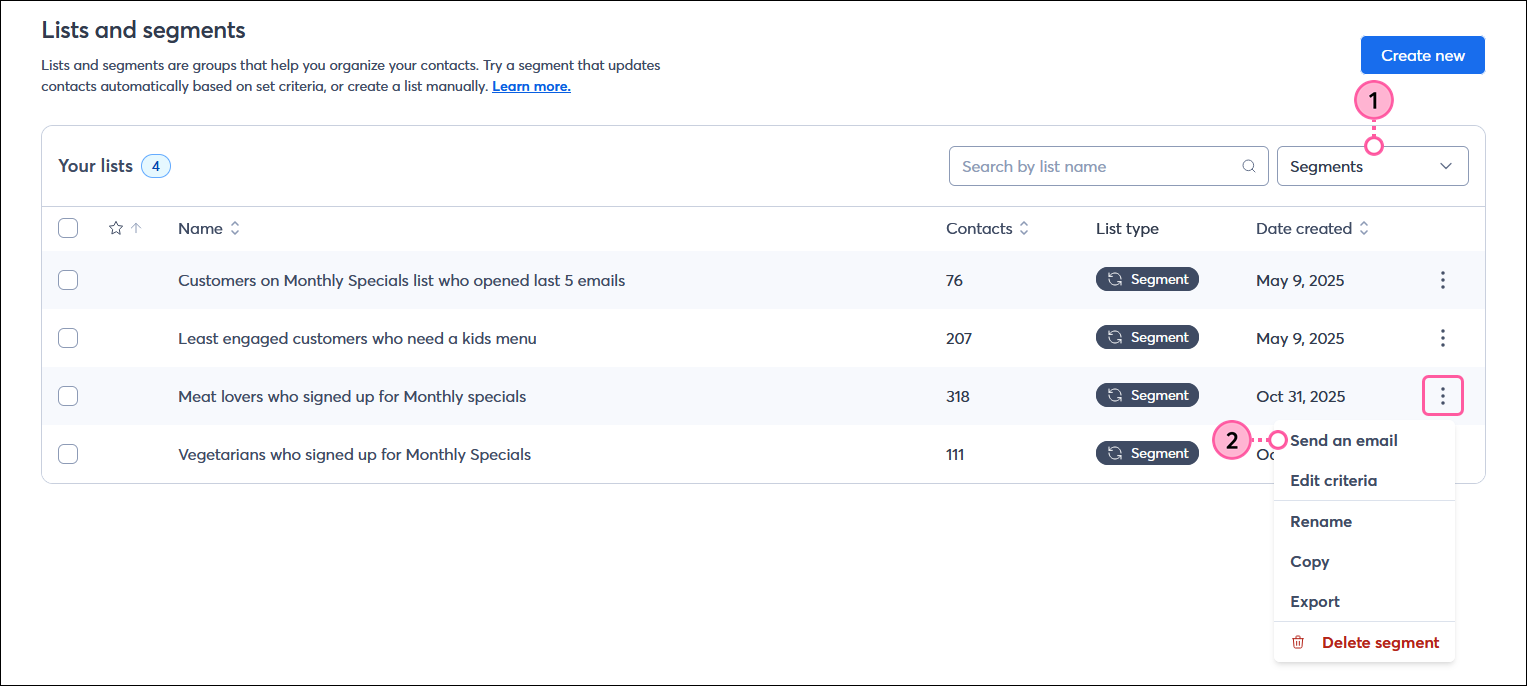Click the Segment badge on Vegetarians row

pos(1147,452)
